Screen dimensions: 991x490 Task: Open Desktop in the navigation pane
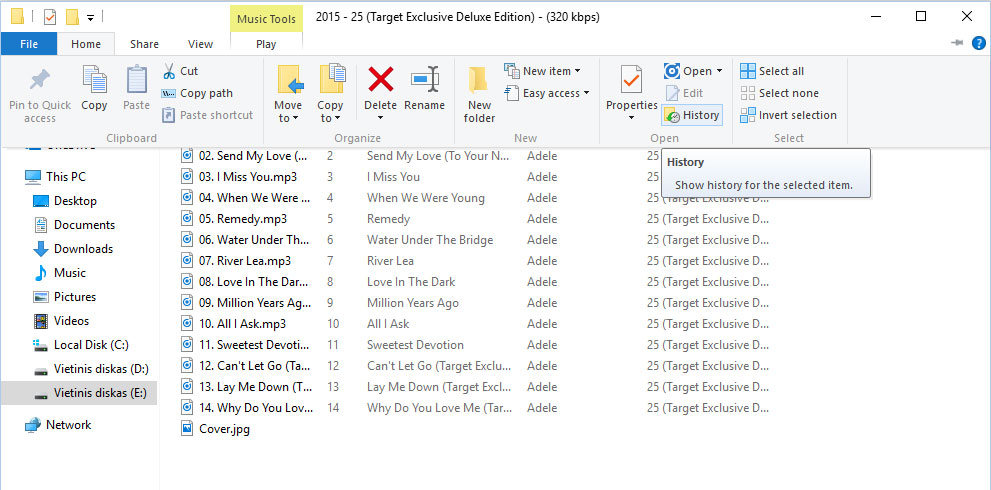coord(64,201)
